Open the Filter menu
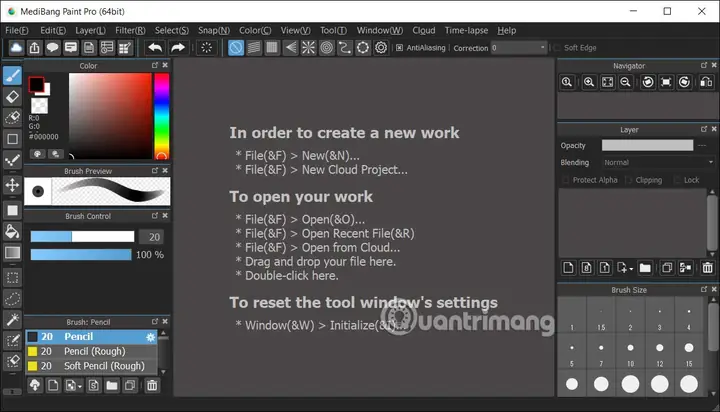720x412 pixels. (x=130, y=31)
